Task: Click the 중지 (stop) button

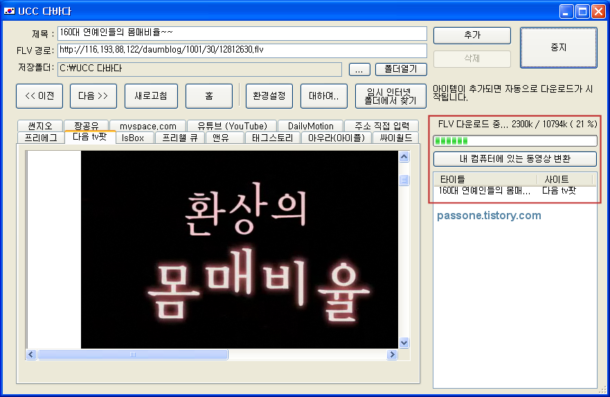Action: (559, 47)
